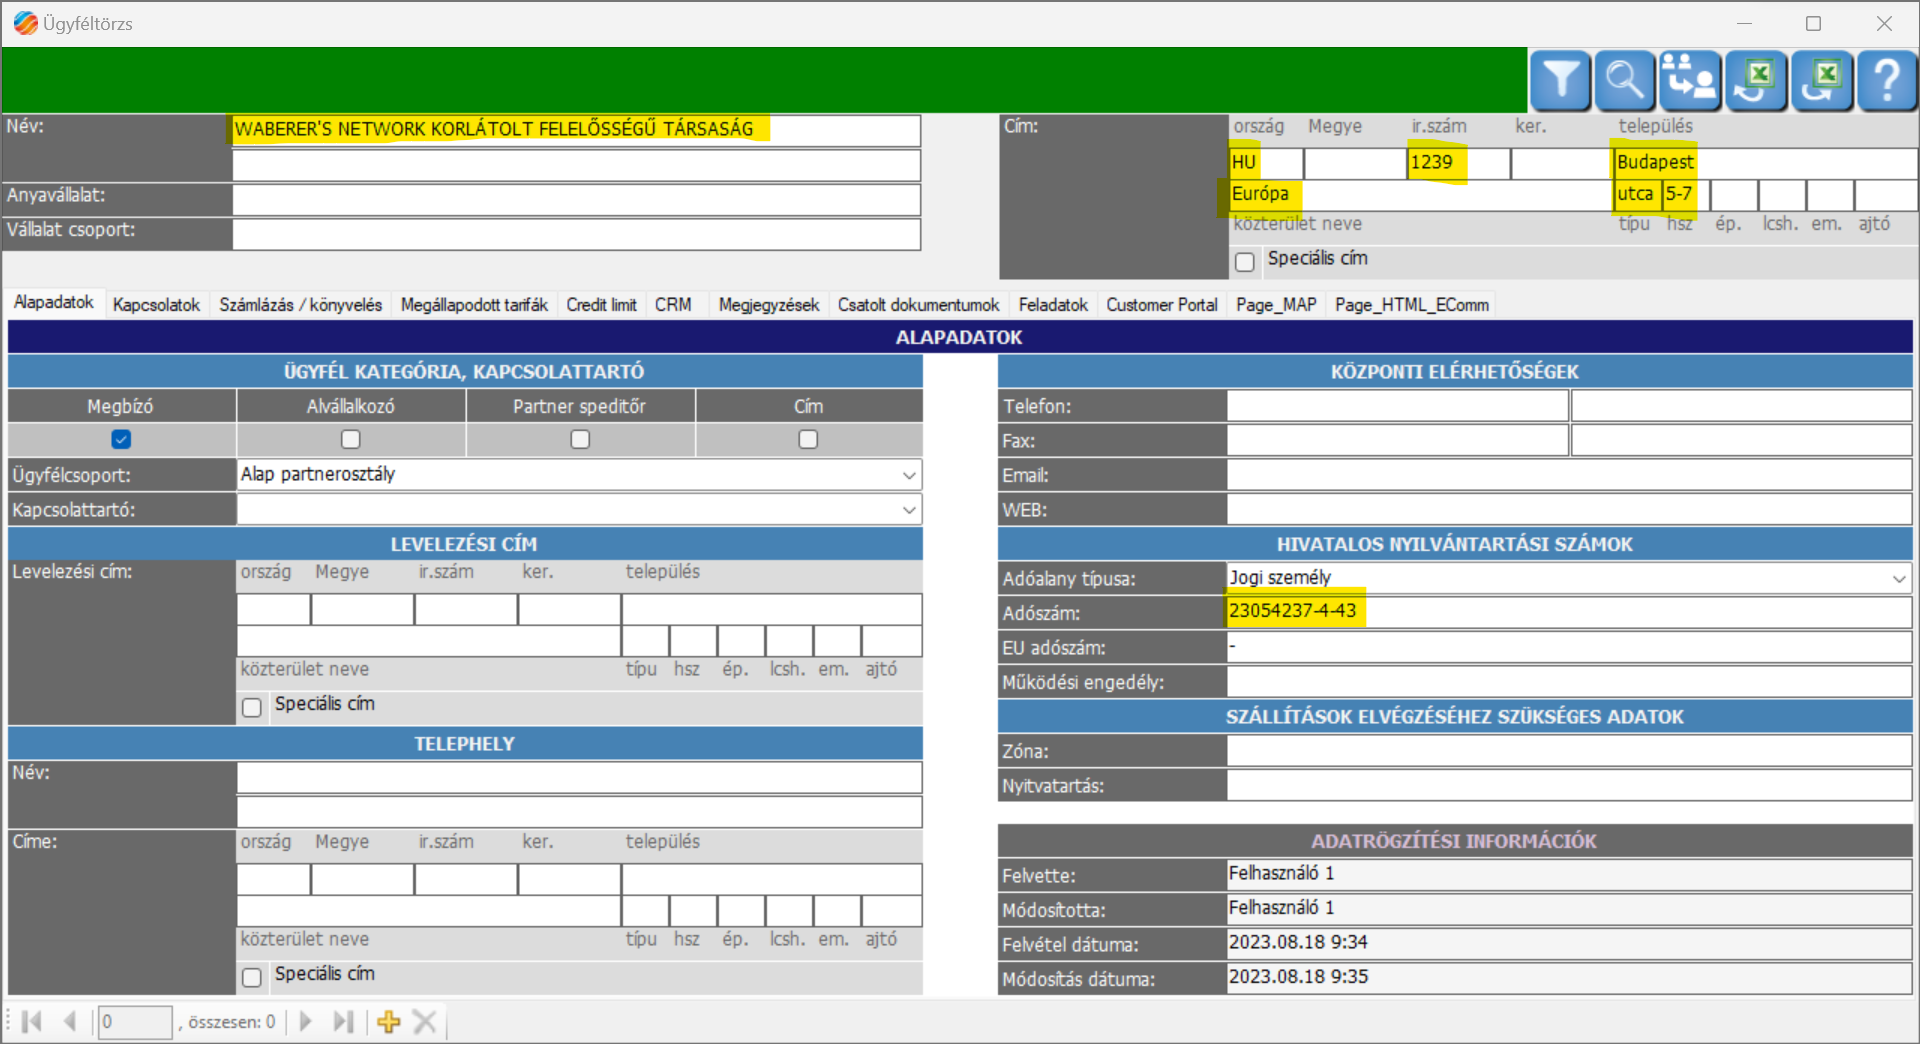Image resolution: width=1920 pixels, height=1044 pixels.
Task: Click the Zóna input field
Action: [x=1569, y=751]
